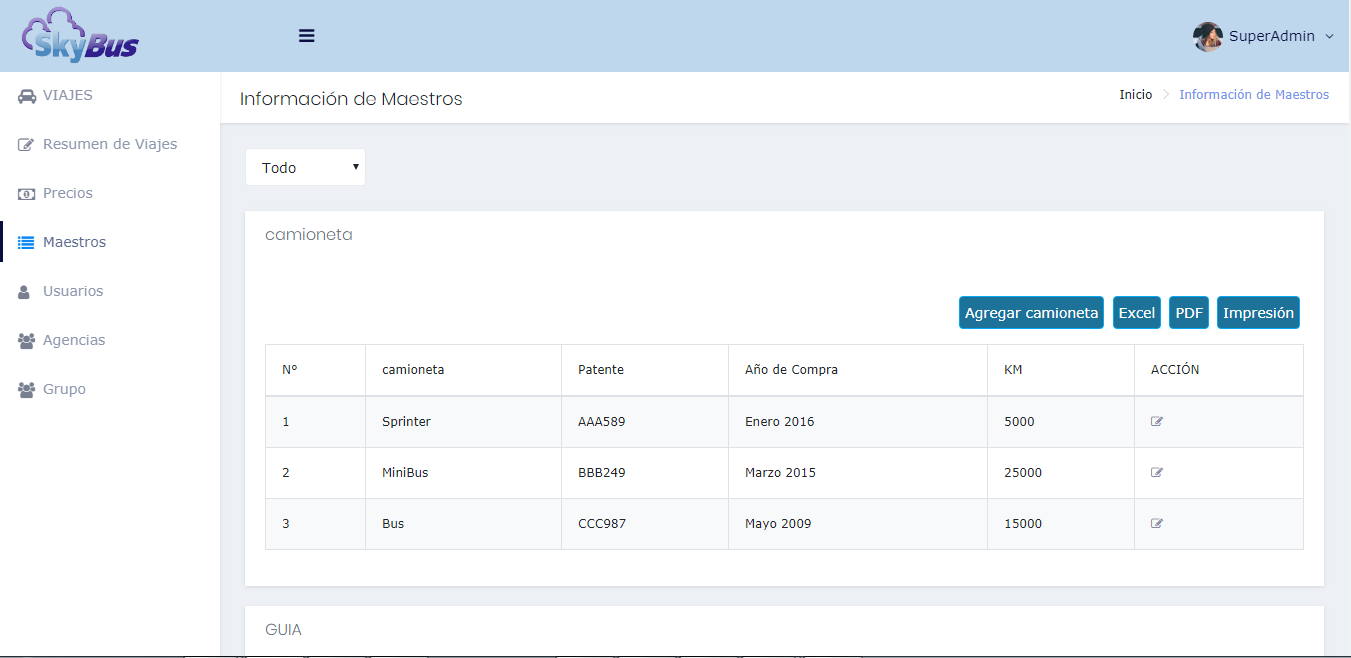
Task: Click edit icon for Bus row
Action: pos(1157,524)
